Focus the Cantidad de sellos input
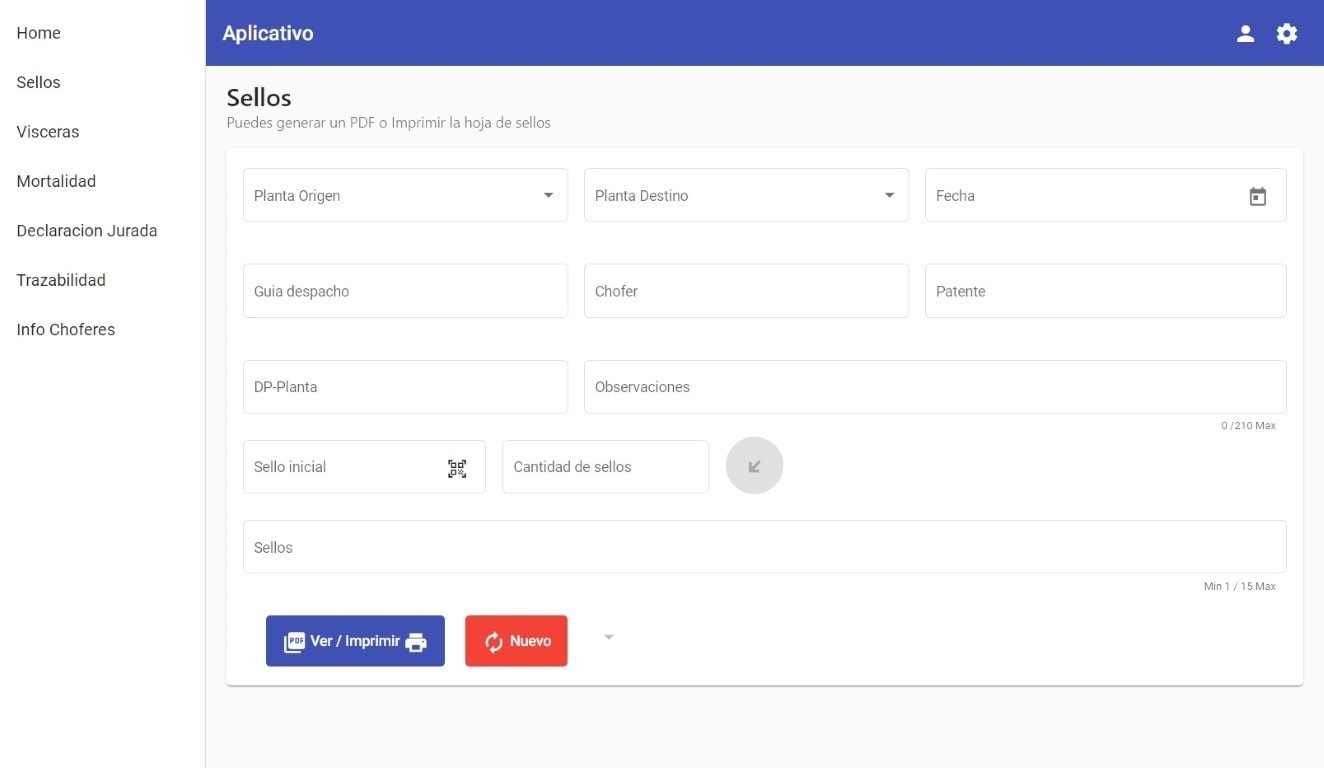The image size is (1324, 768). pos(605,467)
